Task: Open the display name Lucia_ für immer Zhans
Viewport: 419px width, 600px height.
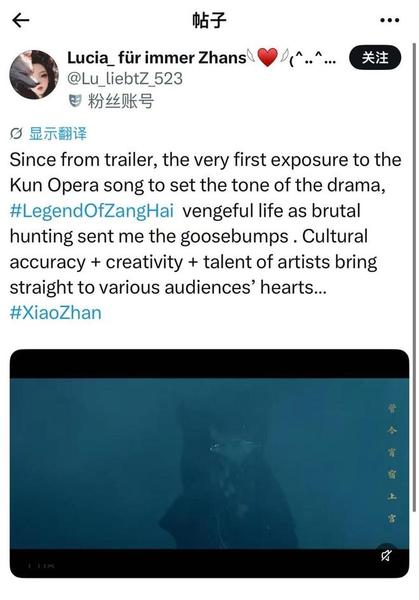Action: coord(157,58)
